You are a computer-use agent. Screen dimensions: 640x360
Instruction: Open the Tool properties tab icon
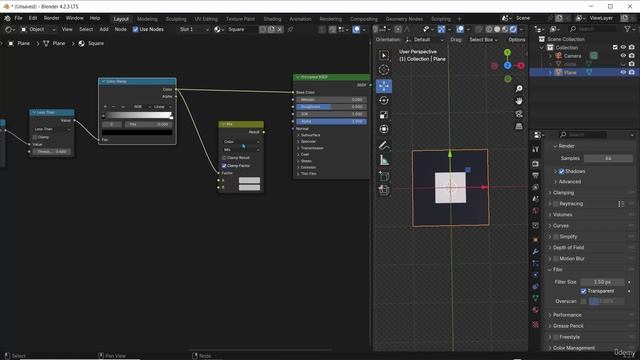pos(536,150)
